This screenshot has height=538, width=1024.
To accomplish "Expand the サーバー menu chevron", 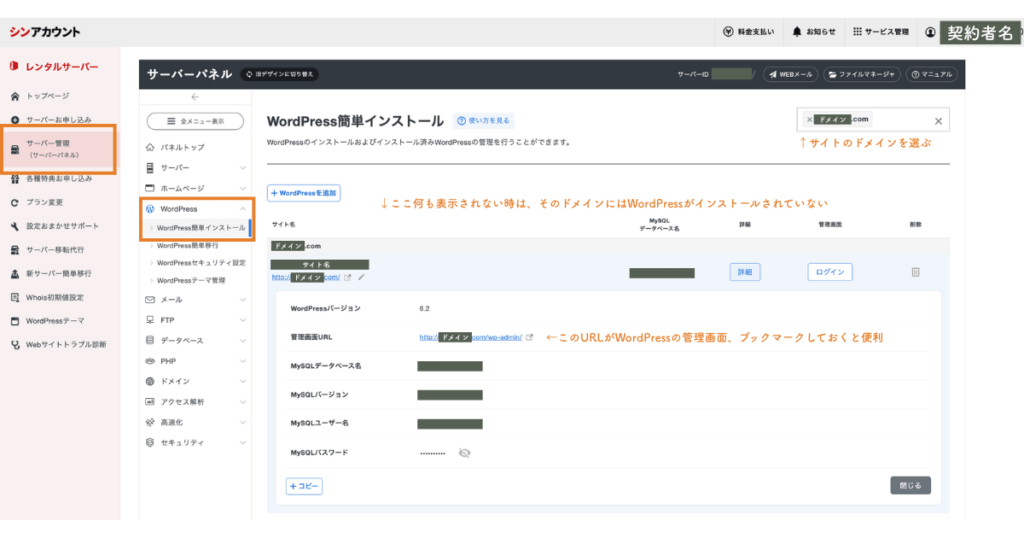I will click(243, 168).
